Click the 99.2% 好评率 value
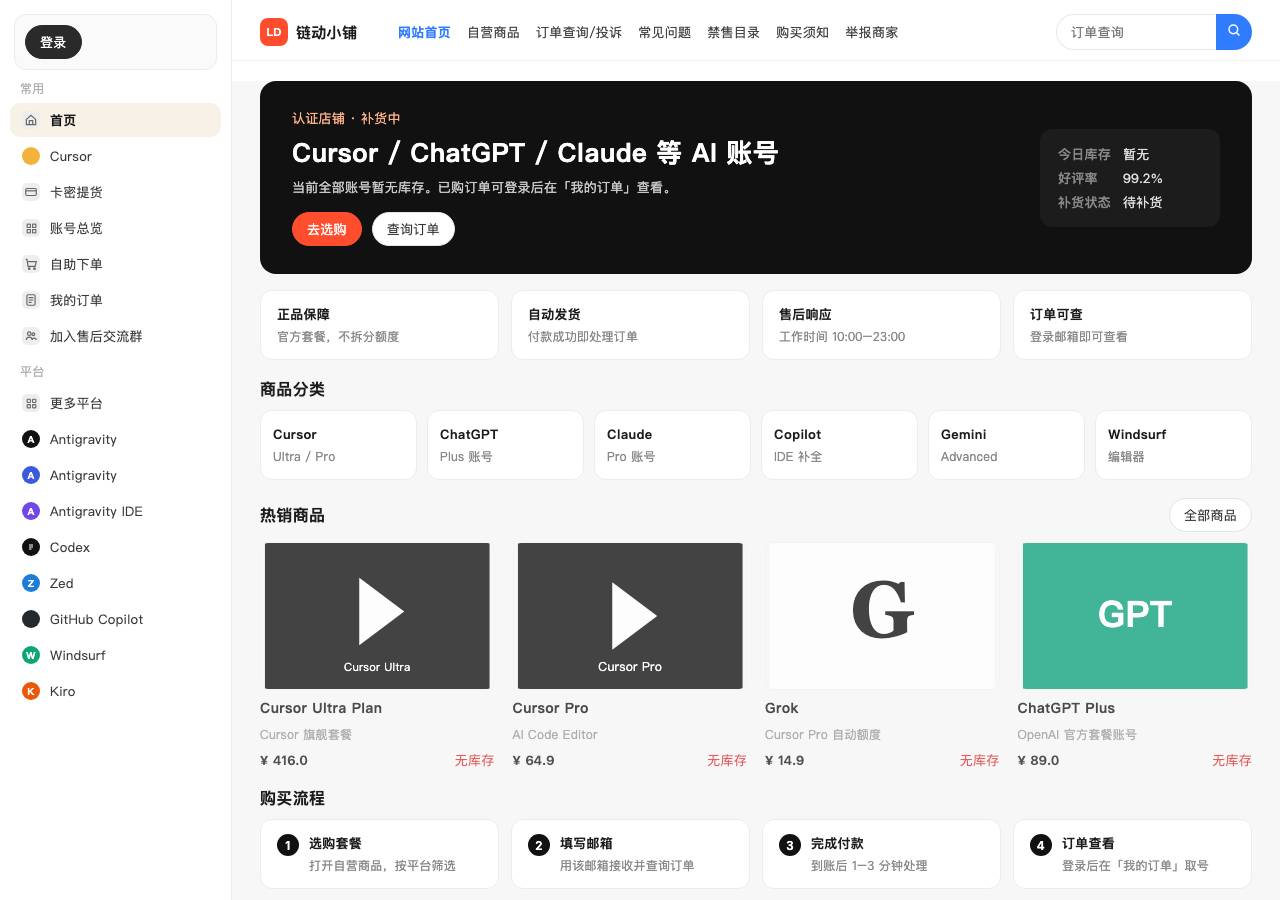The height and width of the screenshot is (900, 1280). tap(1142, 178)
